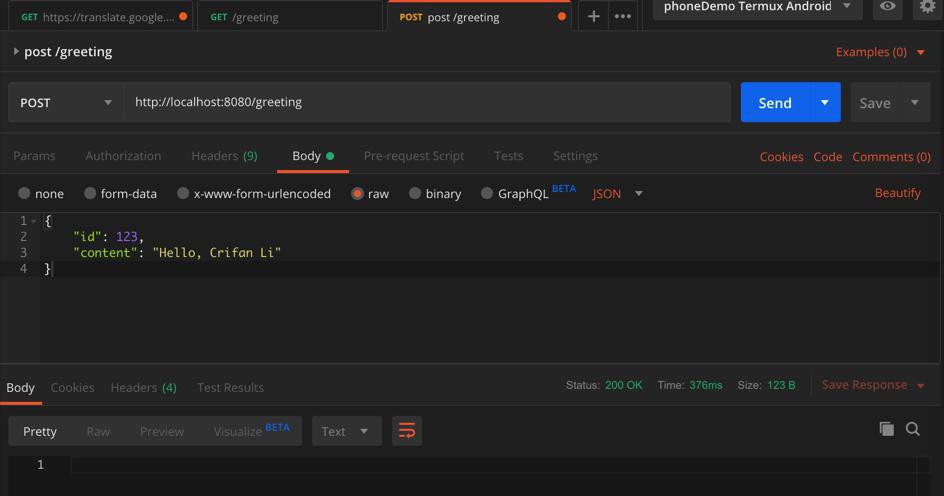944x496 pixels.
Task: Switch to the translate.google GET tab
Action: click(101, 17)
